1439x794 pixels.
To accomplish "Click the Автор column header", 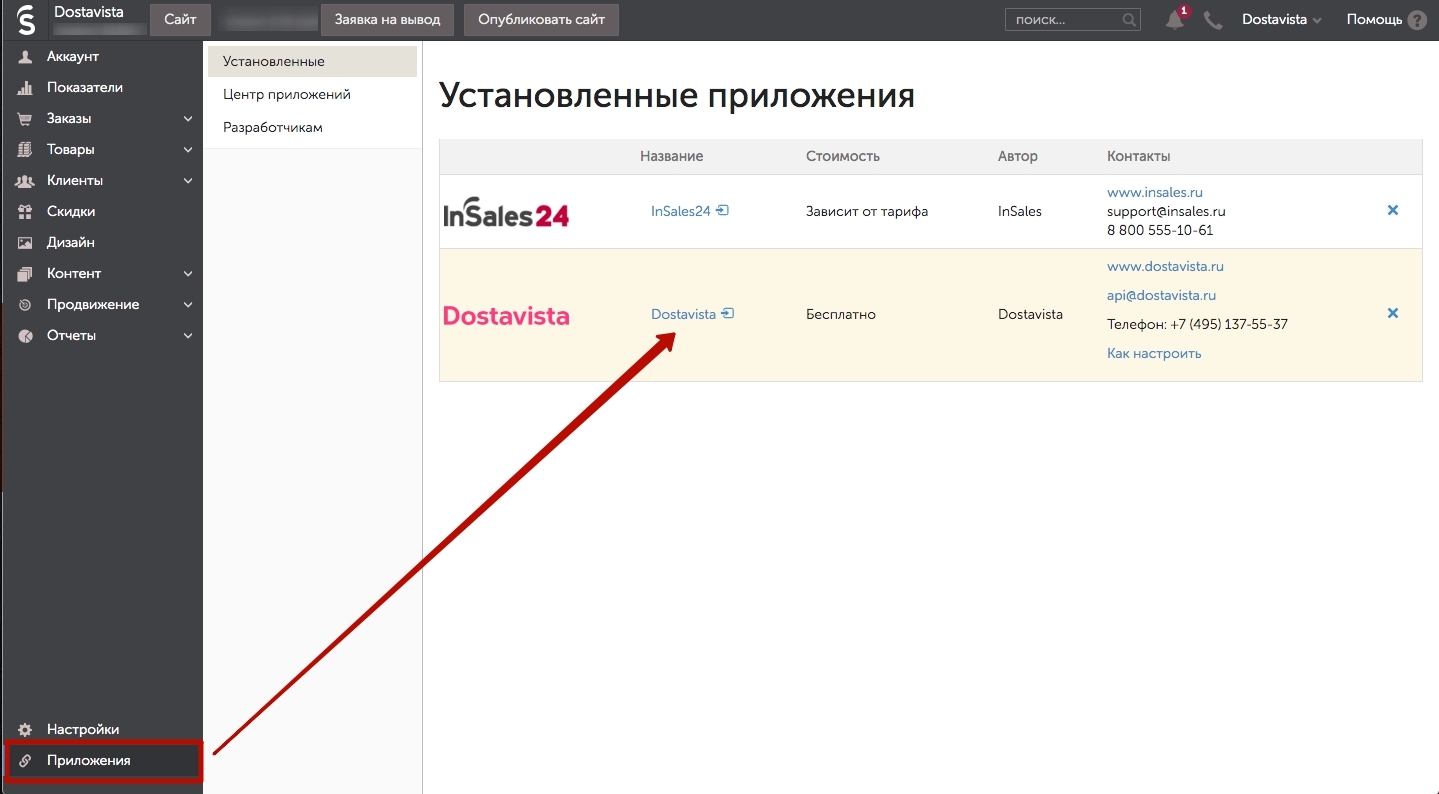I will (1018, 157).
